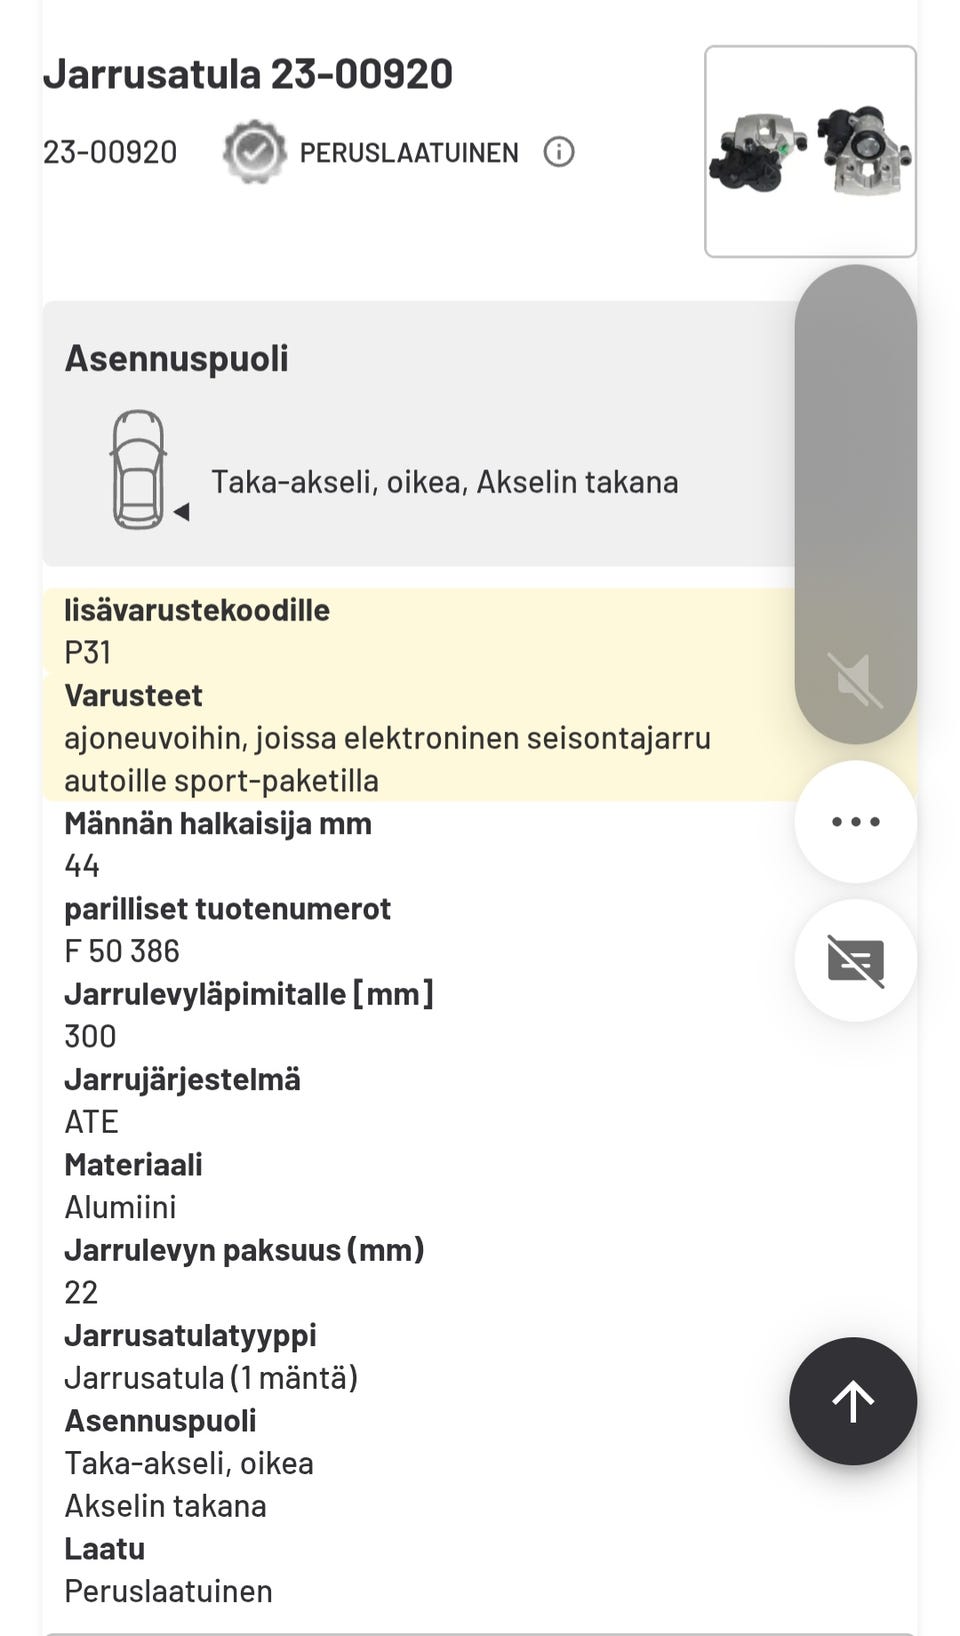This screenshot has width=960, height=1636.
Task: Toggle the captions-off button
Action: click(855, 960)
